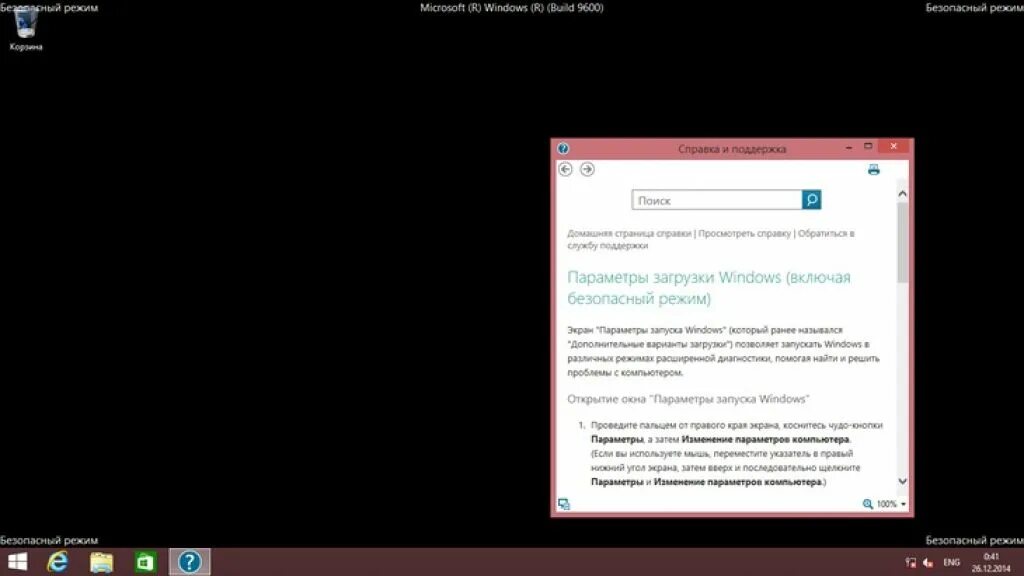Click the vertical scrollbar thumb
The image size is (1024, 576).
click(903, 242)
